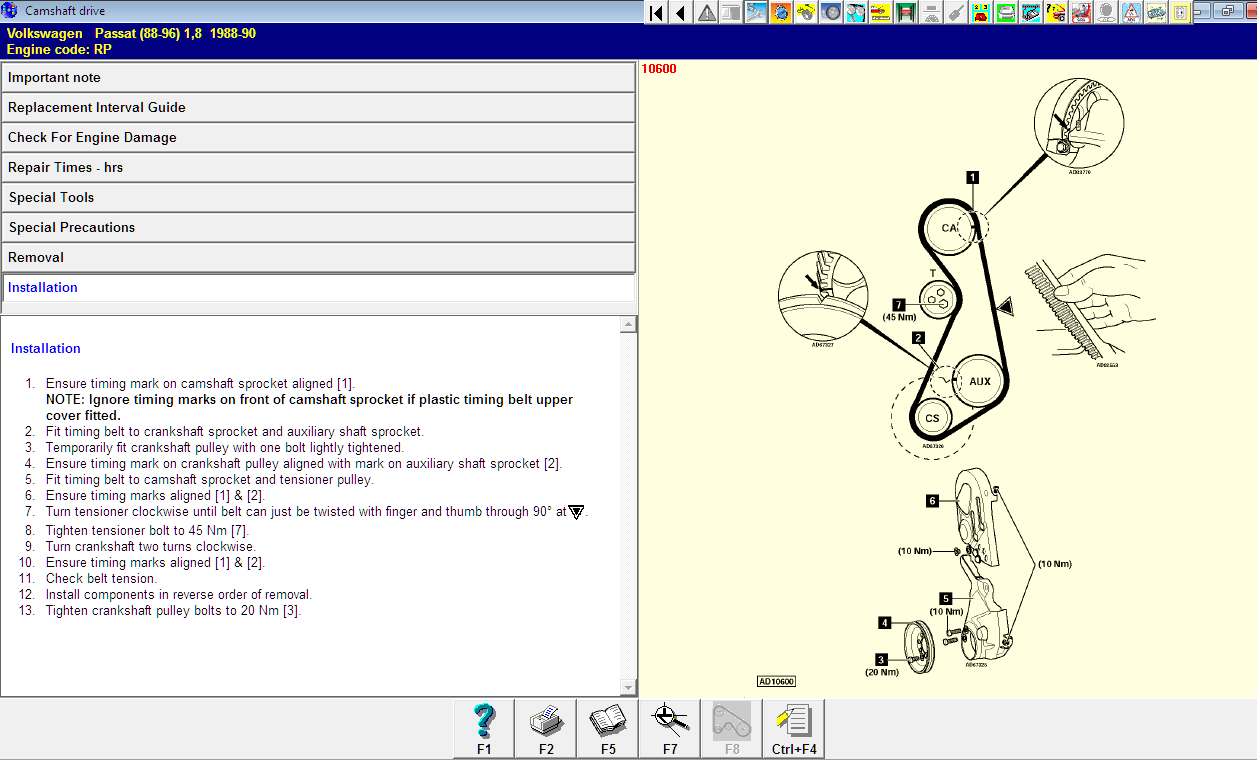This screenshot has width=1257, height=760.
Task: Expand the Check For Engine Damage section
Action: 318,137
